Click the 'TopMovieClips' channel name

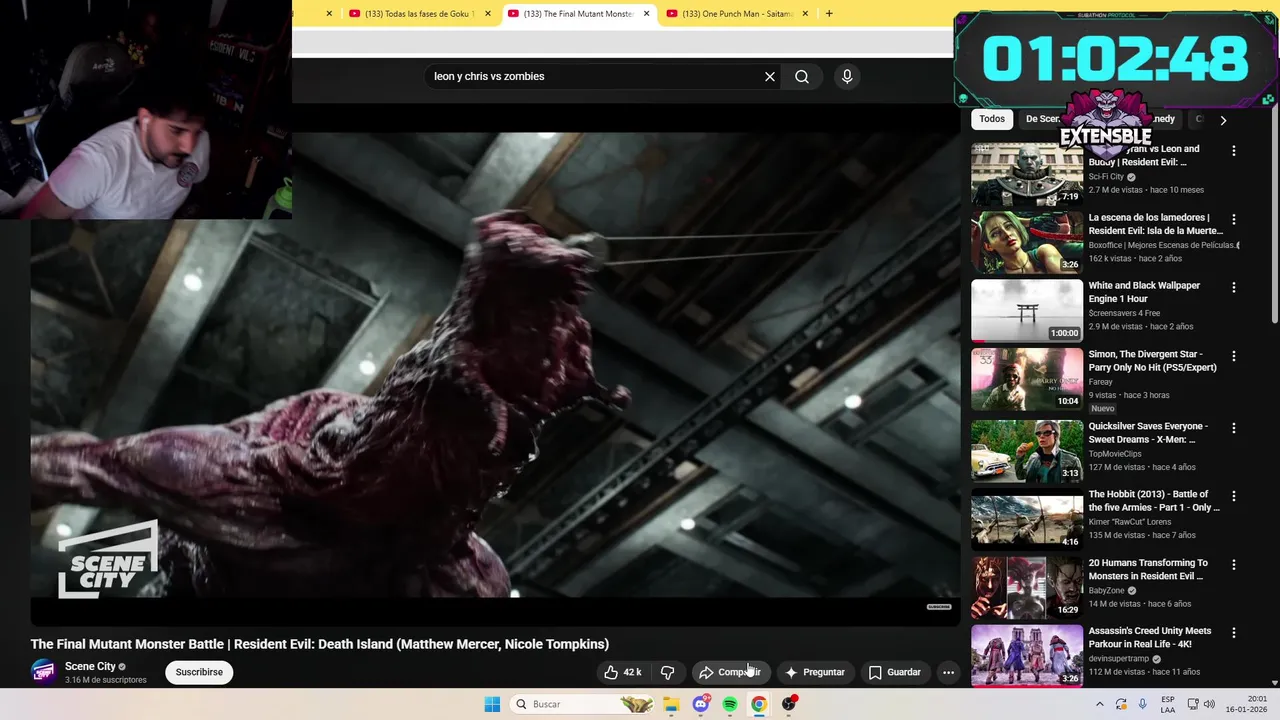point(1115,454)
